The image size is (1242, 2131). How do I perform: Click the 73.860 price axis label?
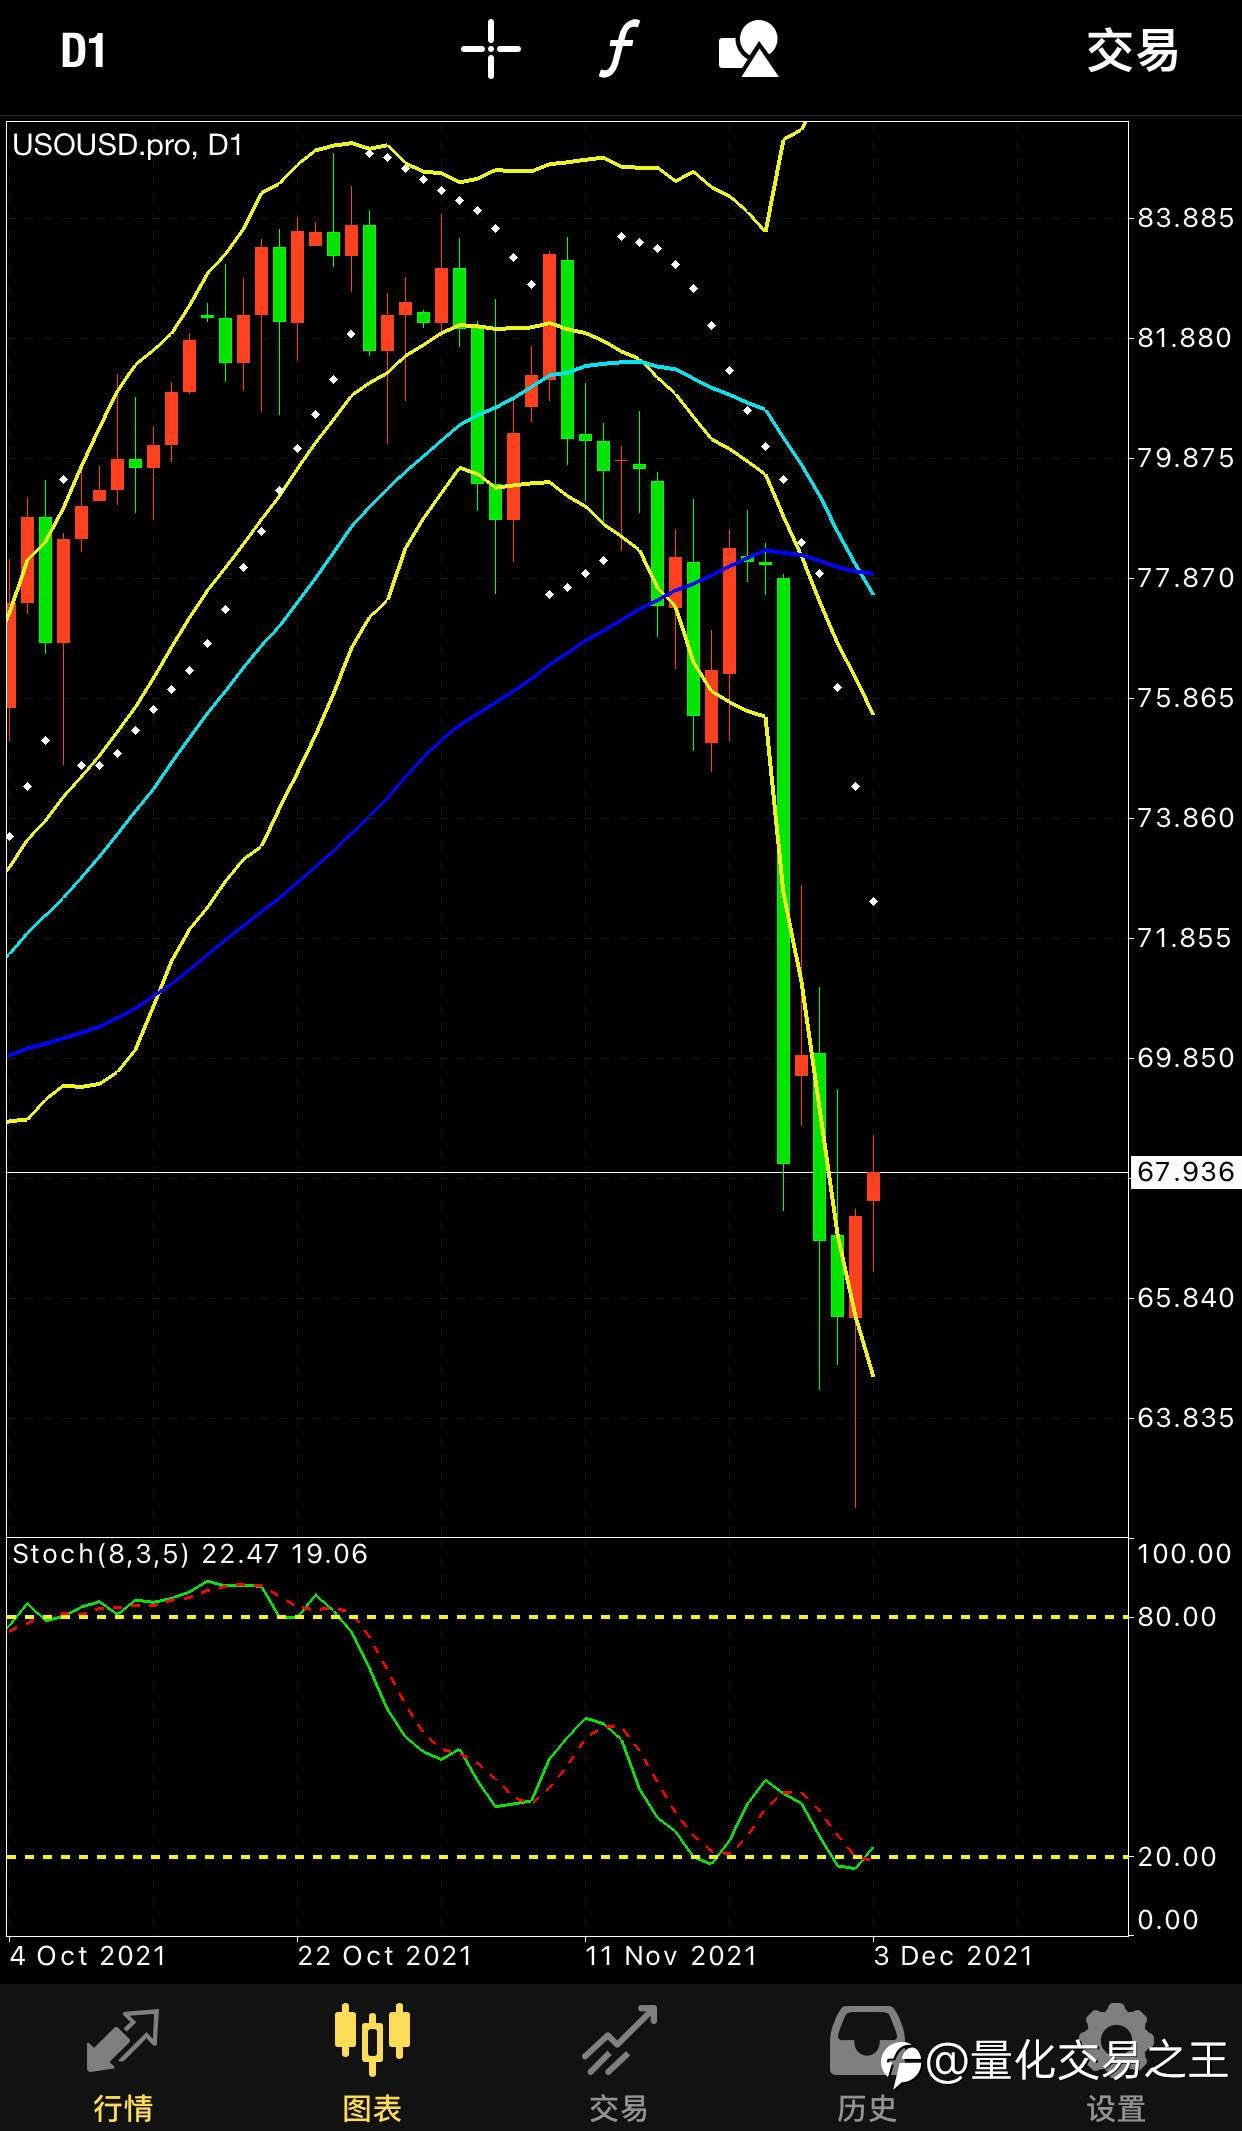pos(1186,818)
